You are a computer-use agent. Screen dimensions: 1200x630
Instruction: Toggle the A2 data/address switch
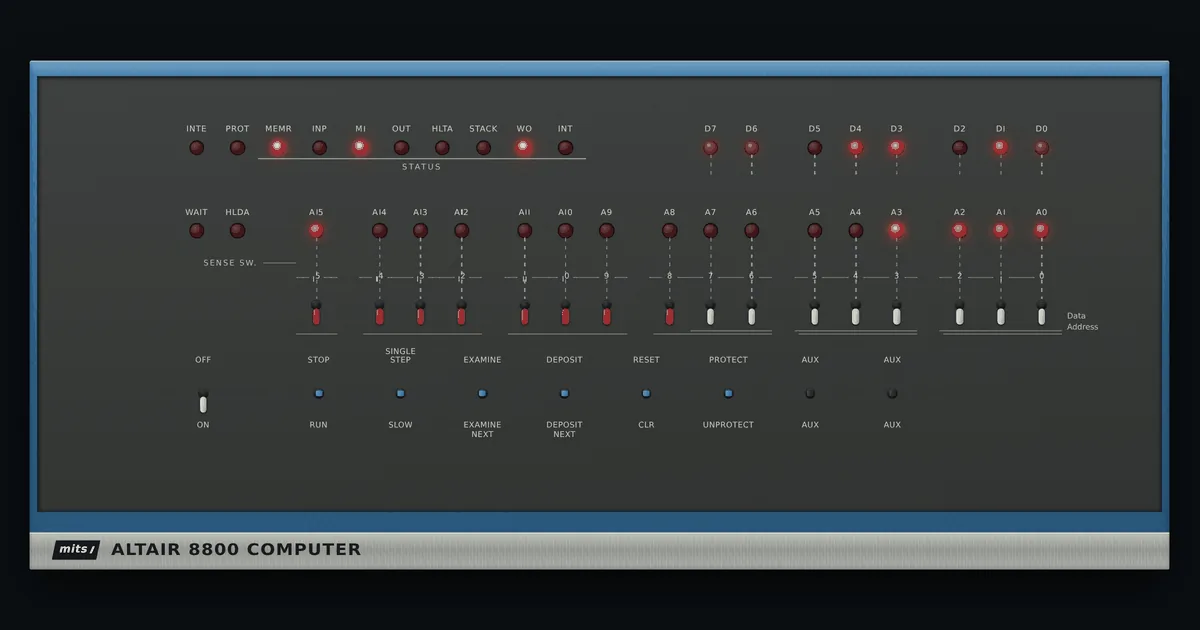tap(959, 314)
